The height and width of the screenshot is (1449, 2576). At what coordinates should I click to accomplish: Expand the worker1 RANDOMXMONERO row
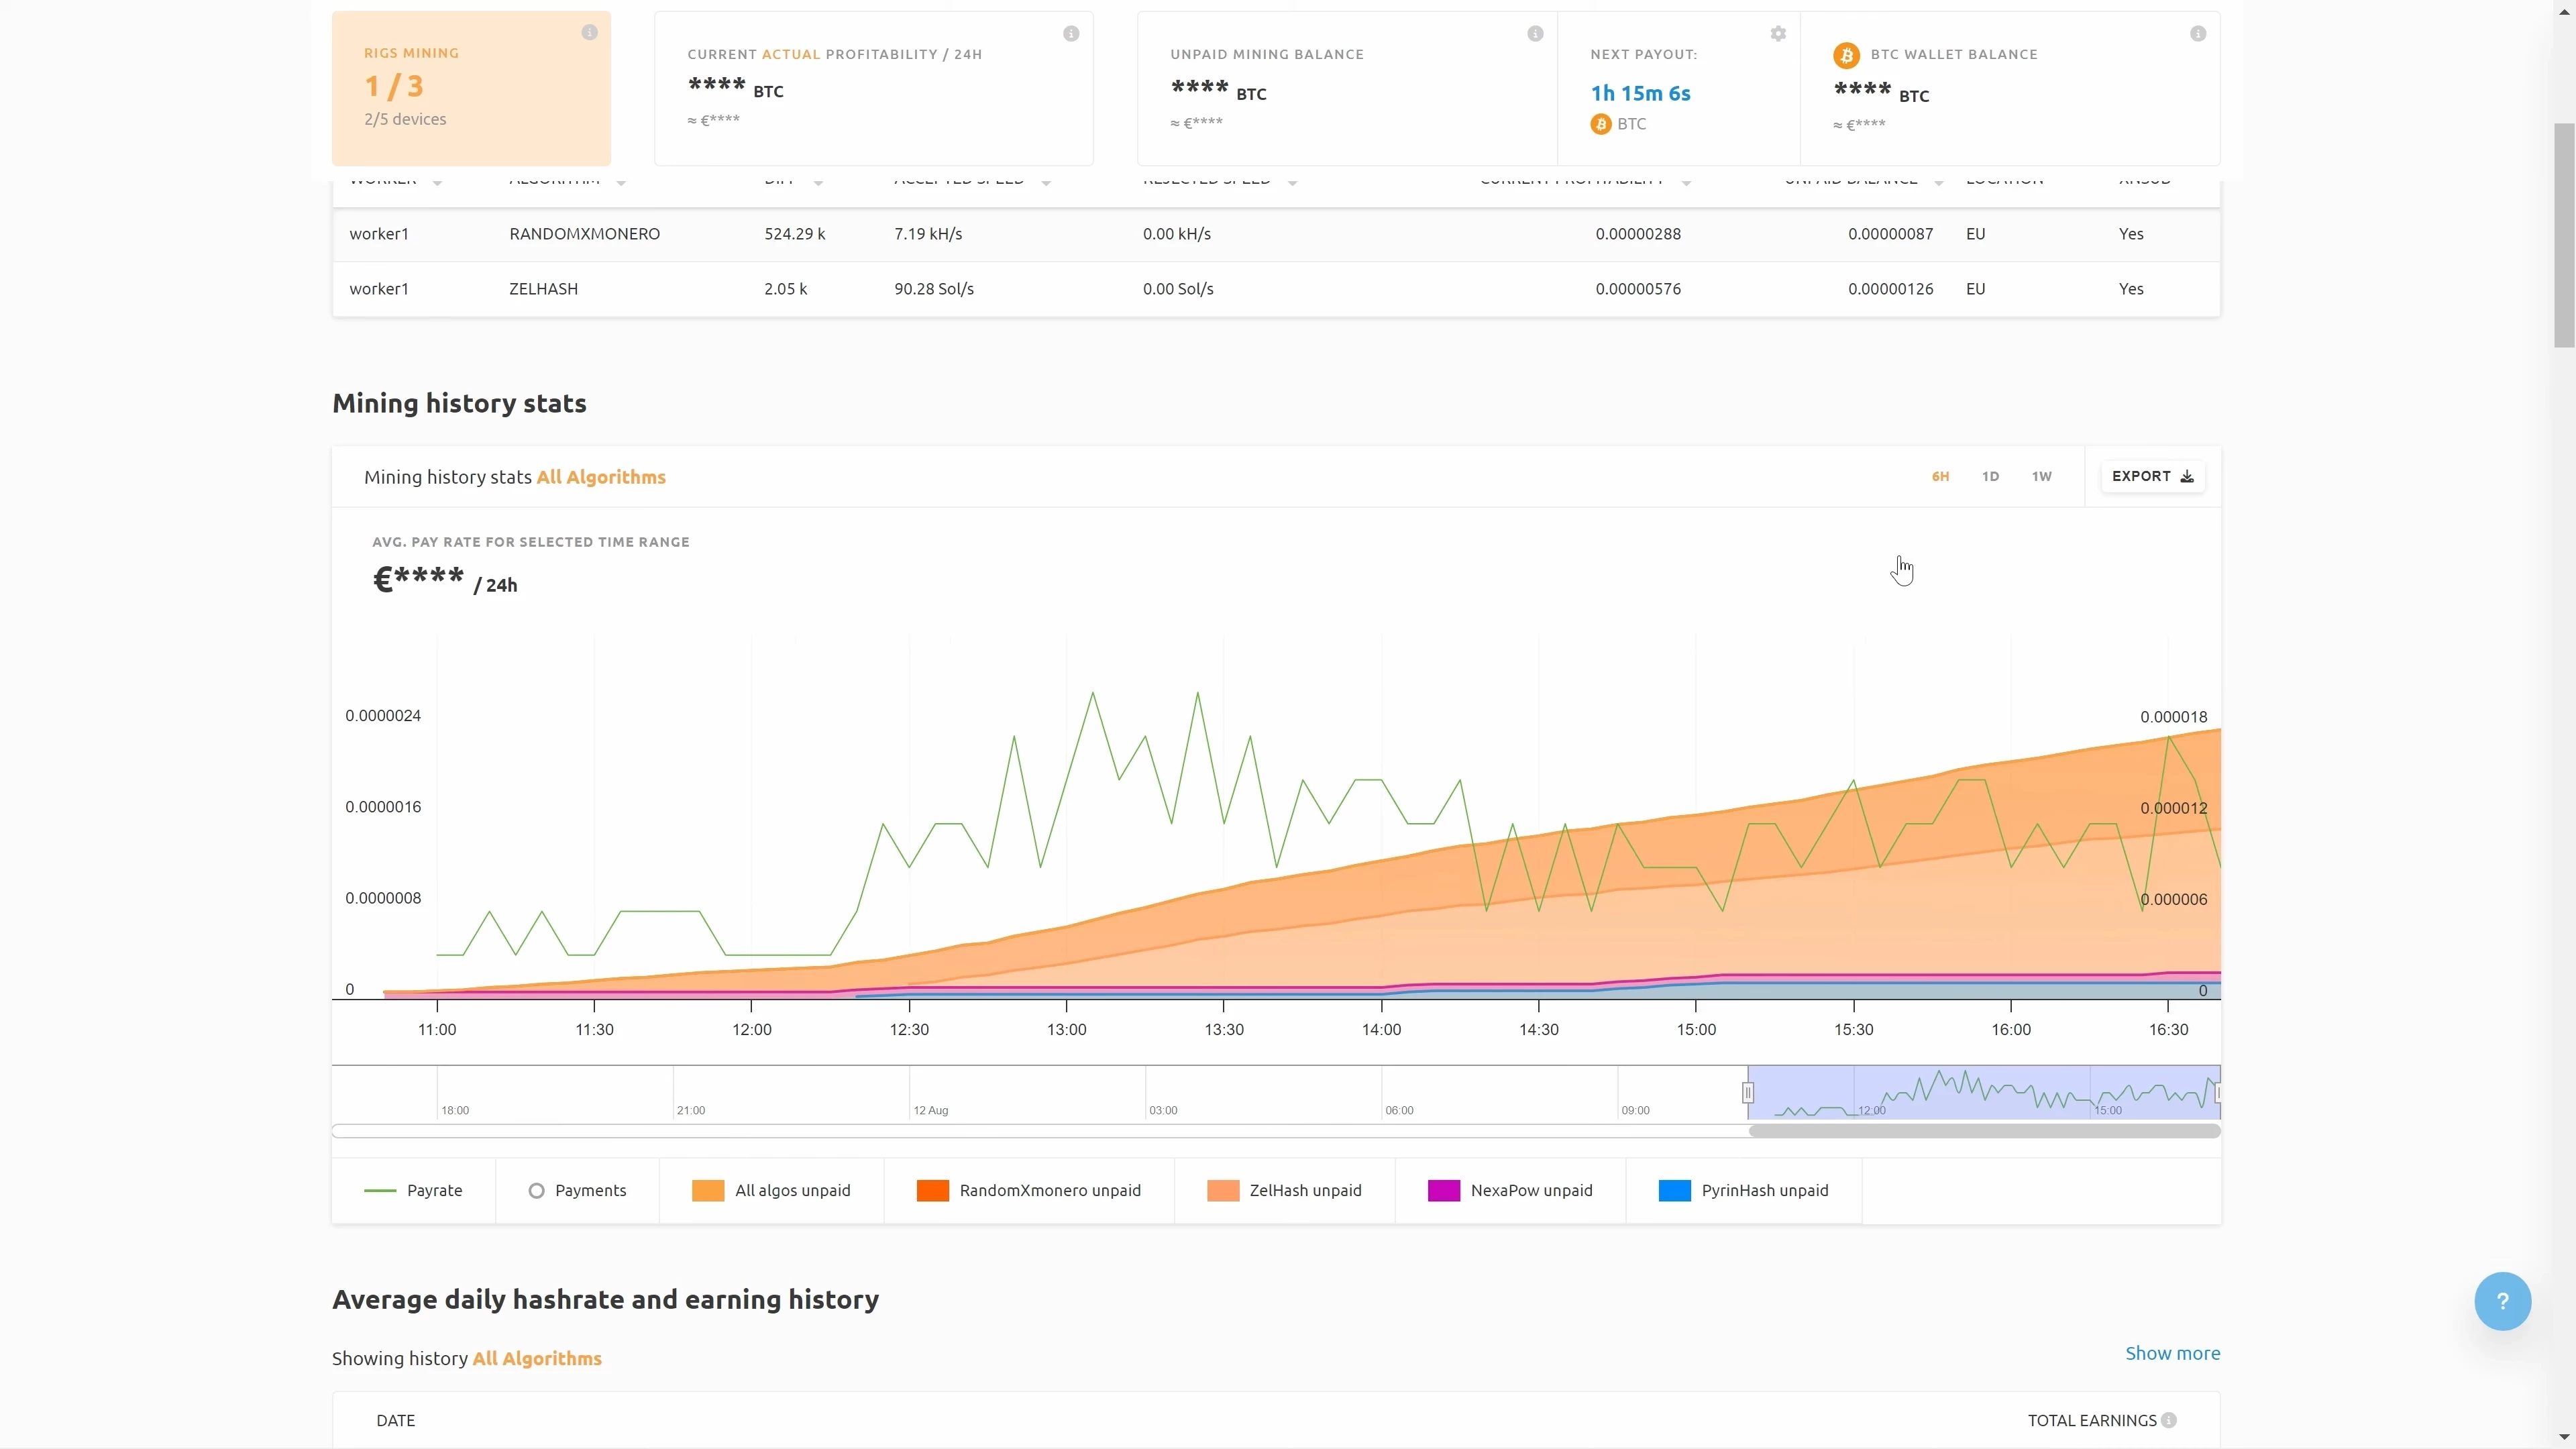[1276, 234]
